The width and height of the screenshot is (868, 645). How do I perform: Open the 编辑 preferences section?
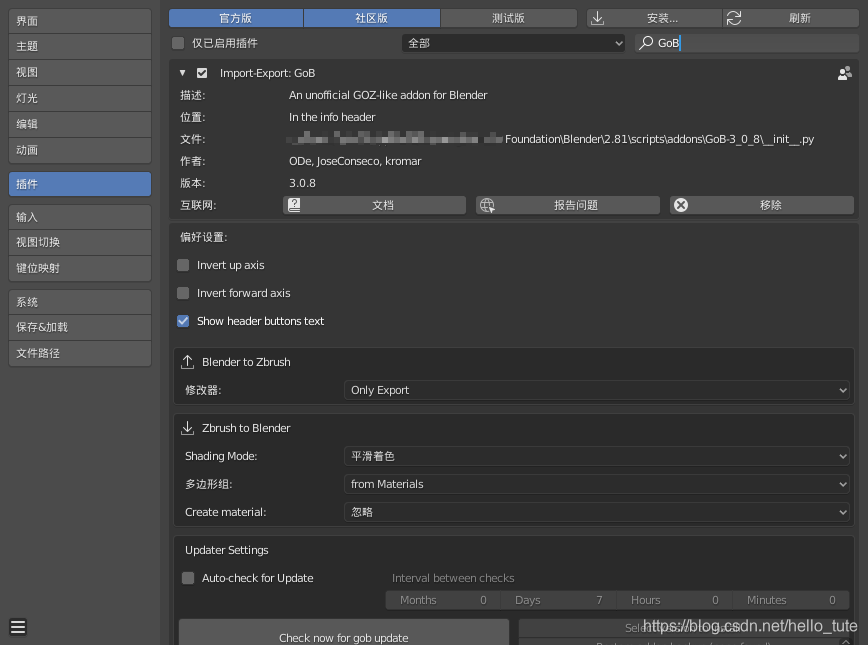coord(80,124)
